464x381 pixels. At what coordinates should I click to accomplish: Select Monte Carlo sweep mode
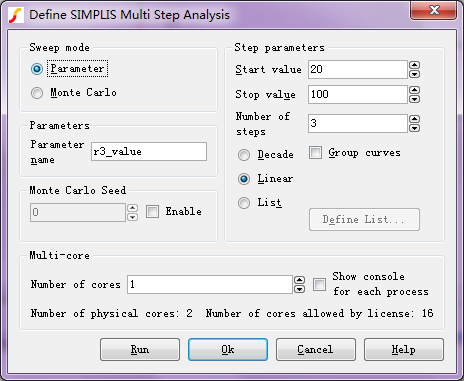coord(37,93)
